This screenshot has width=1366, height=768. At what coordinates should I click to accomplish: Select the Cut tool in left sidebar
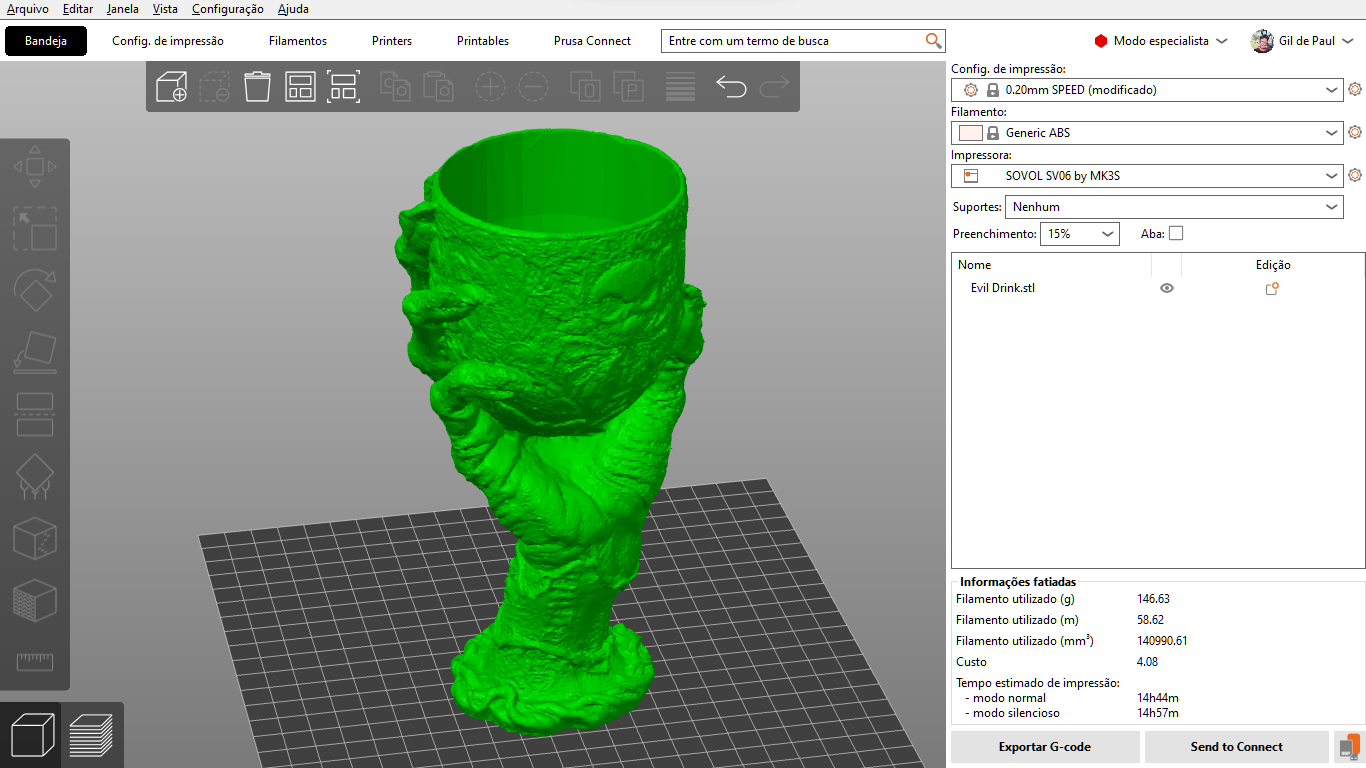click(x=35, y=414)
